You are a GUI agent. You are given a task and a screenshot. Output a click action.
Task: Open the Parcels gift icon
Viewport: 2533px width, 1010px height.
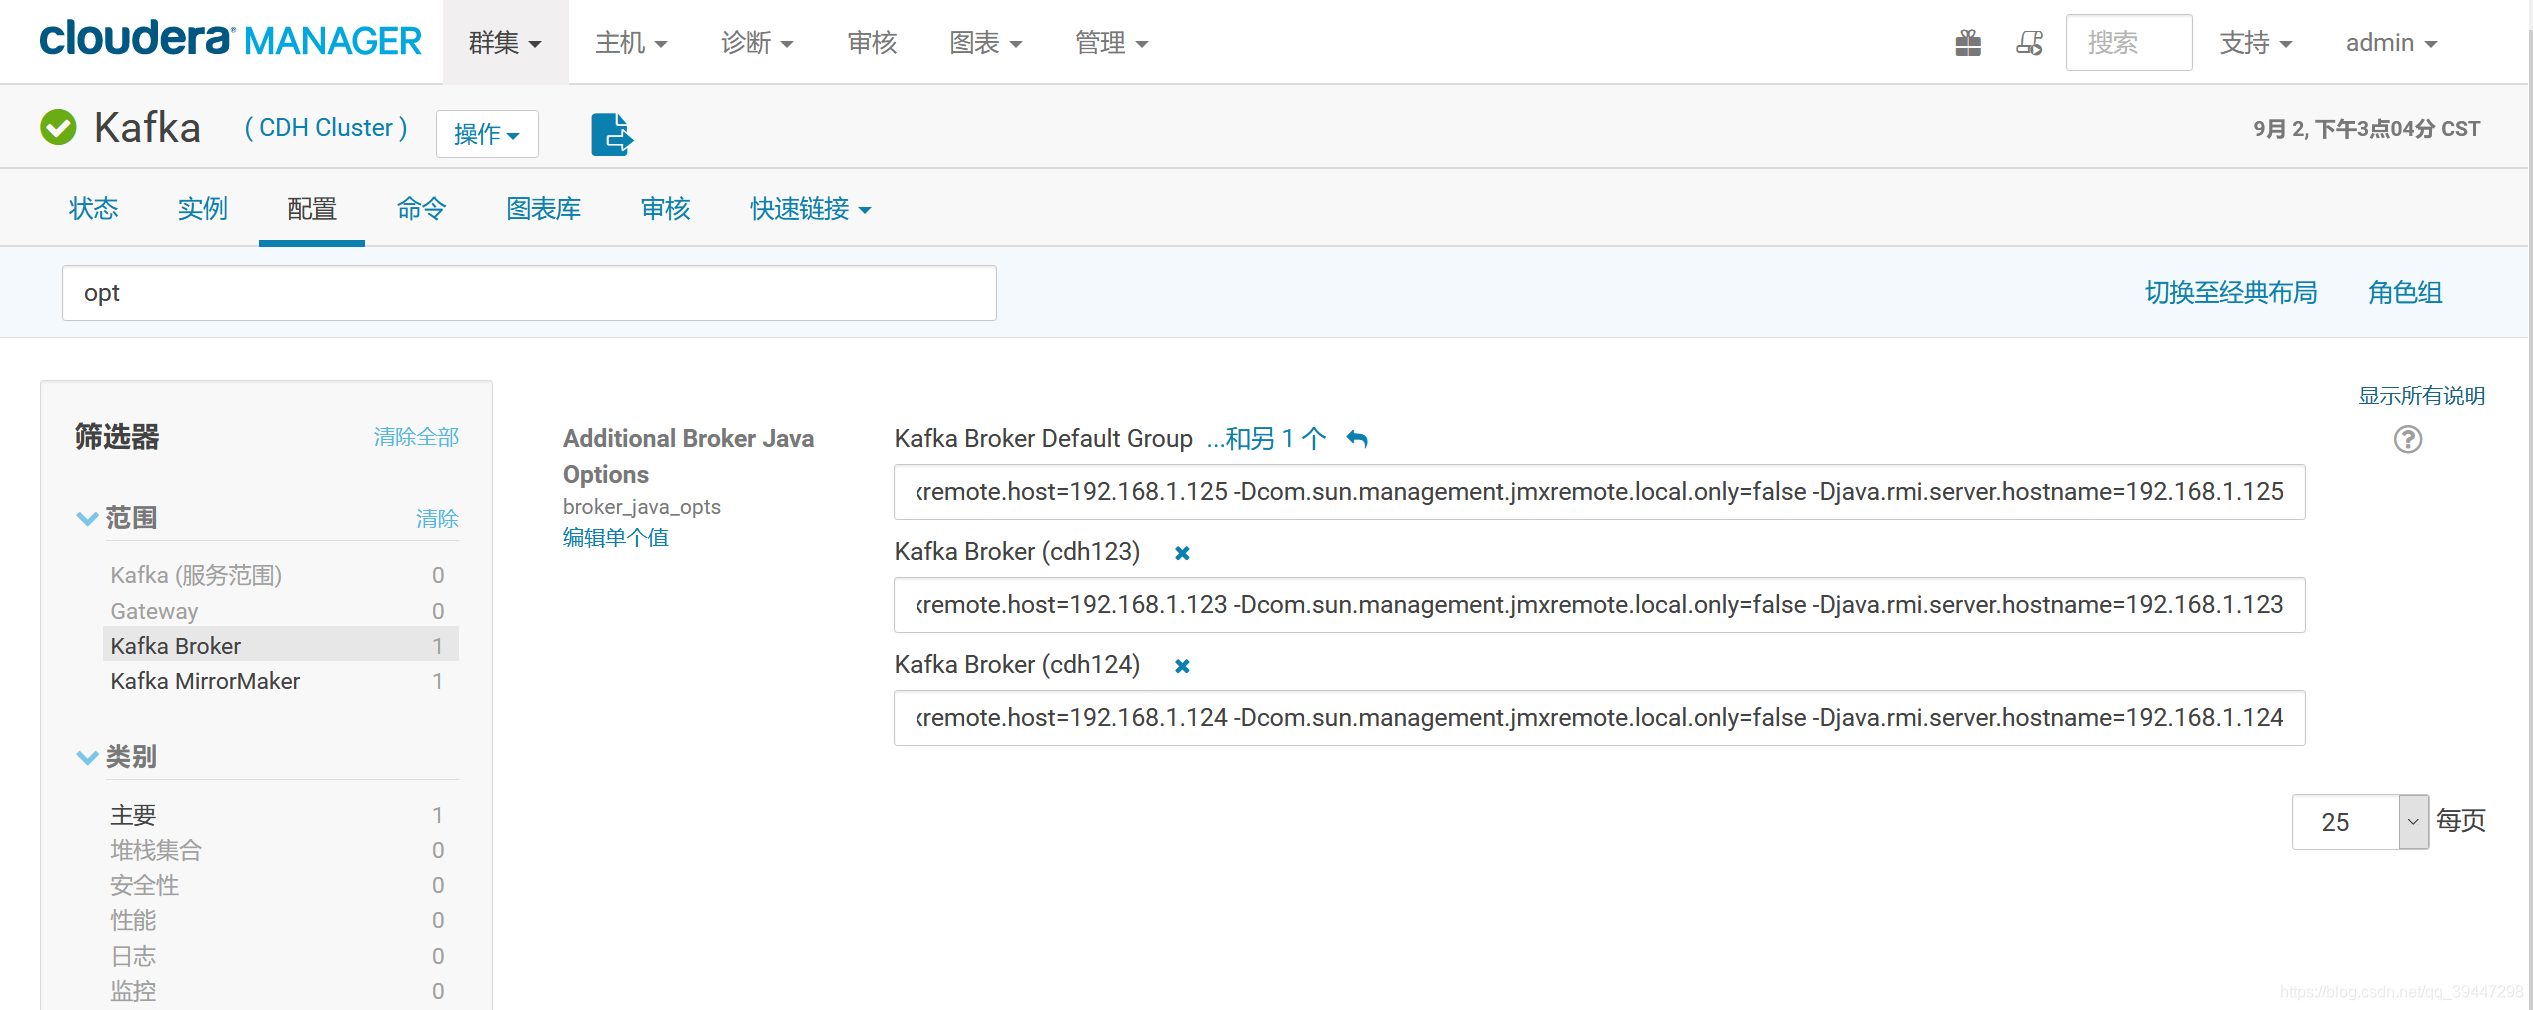tap(1967, 42)
